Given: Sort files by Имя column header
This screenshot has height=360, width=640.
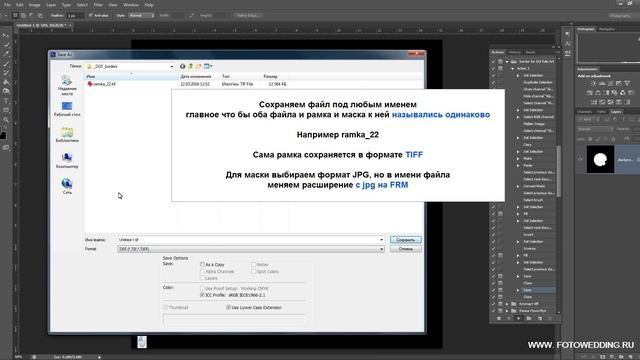Looking at the screenshot, I should [131, 76].
